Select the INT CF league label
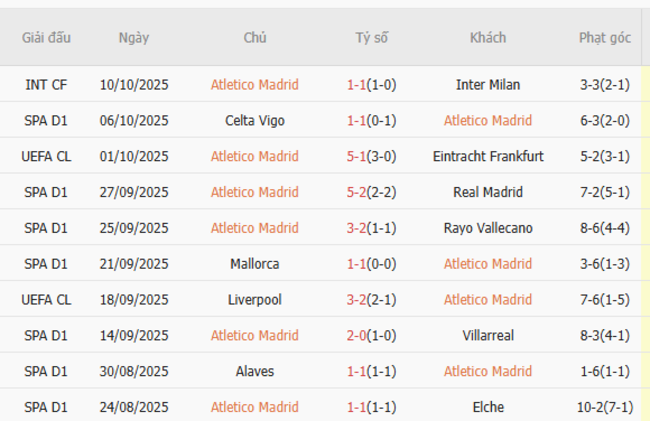The image size is (650, 421). (x=47, y=85)
